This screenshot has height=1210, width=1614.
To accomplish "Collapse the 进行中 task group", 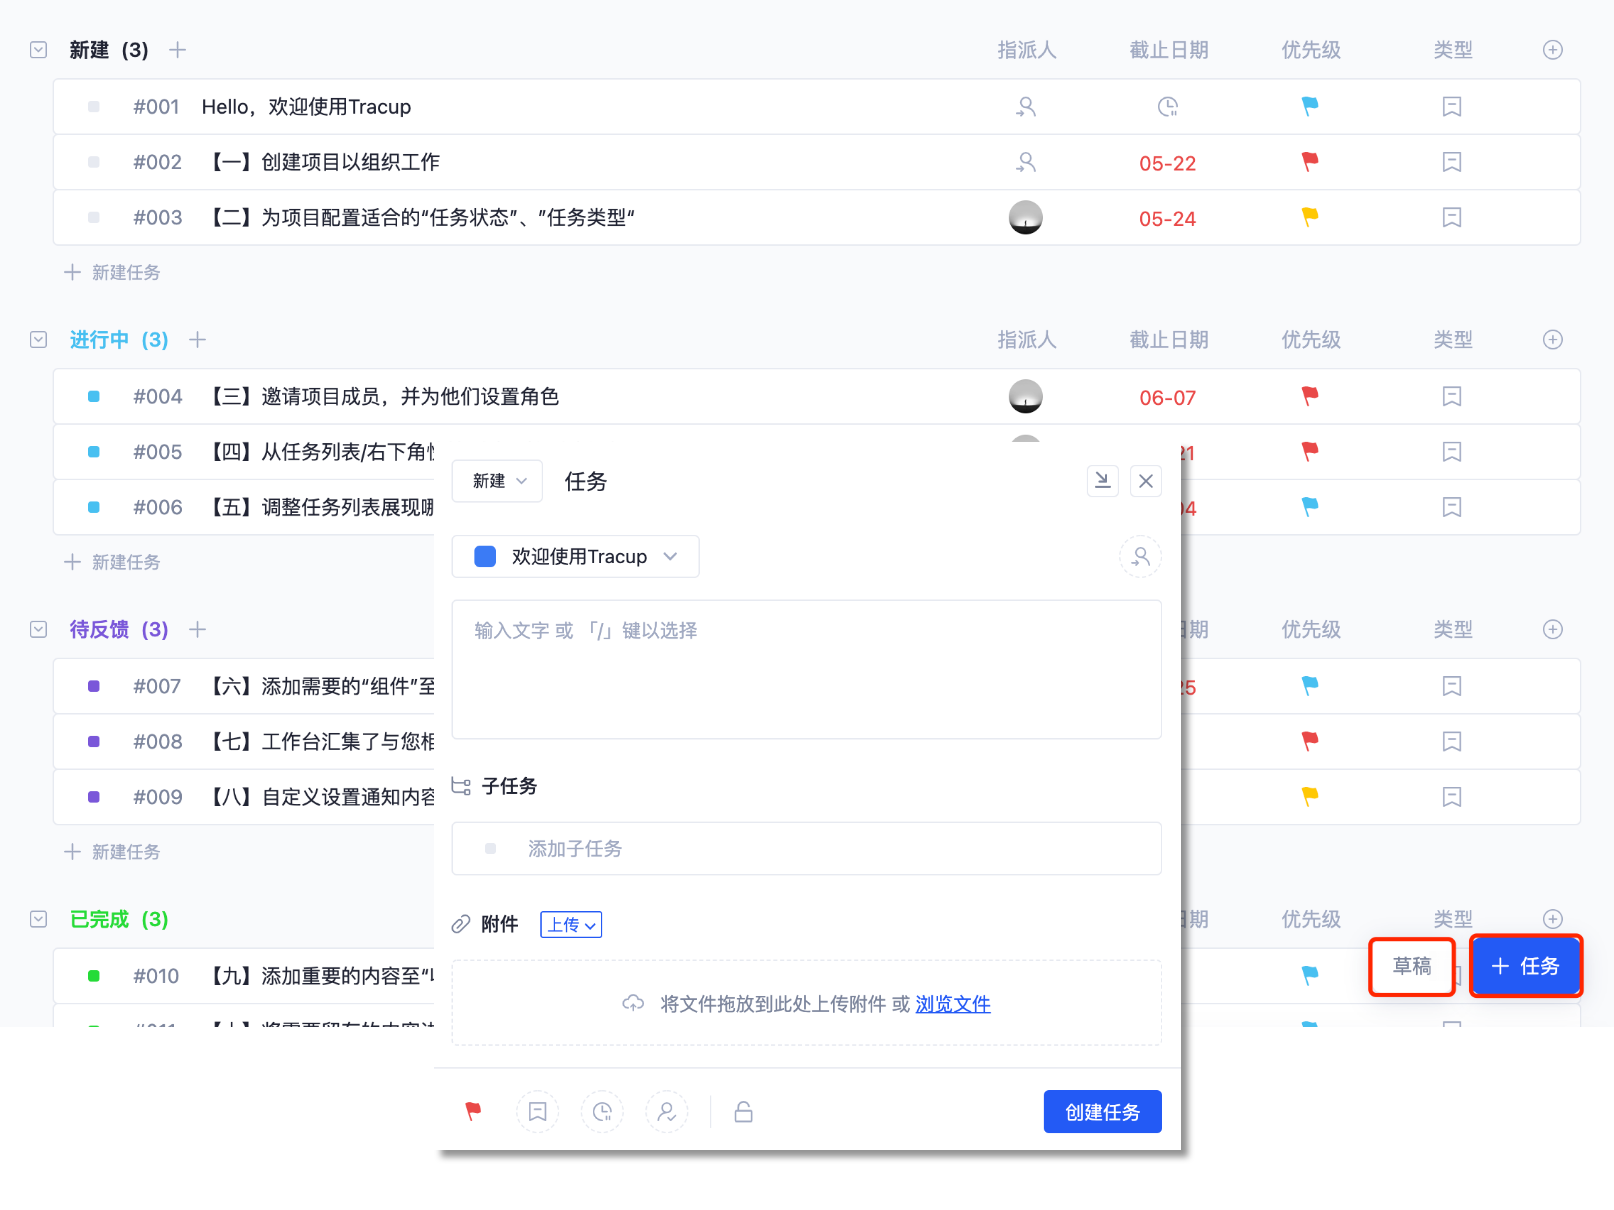I will click(x=39, y=340).
